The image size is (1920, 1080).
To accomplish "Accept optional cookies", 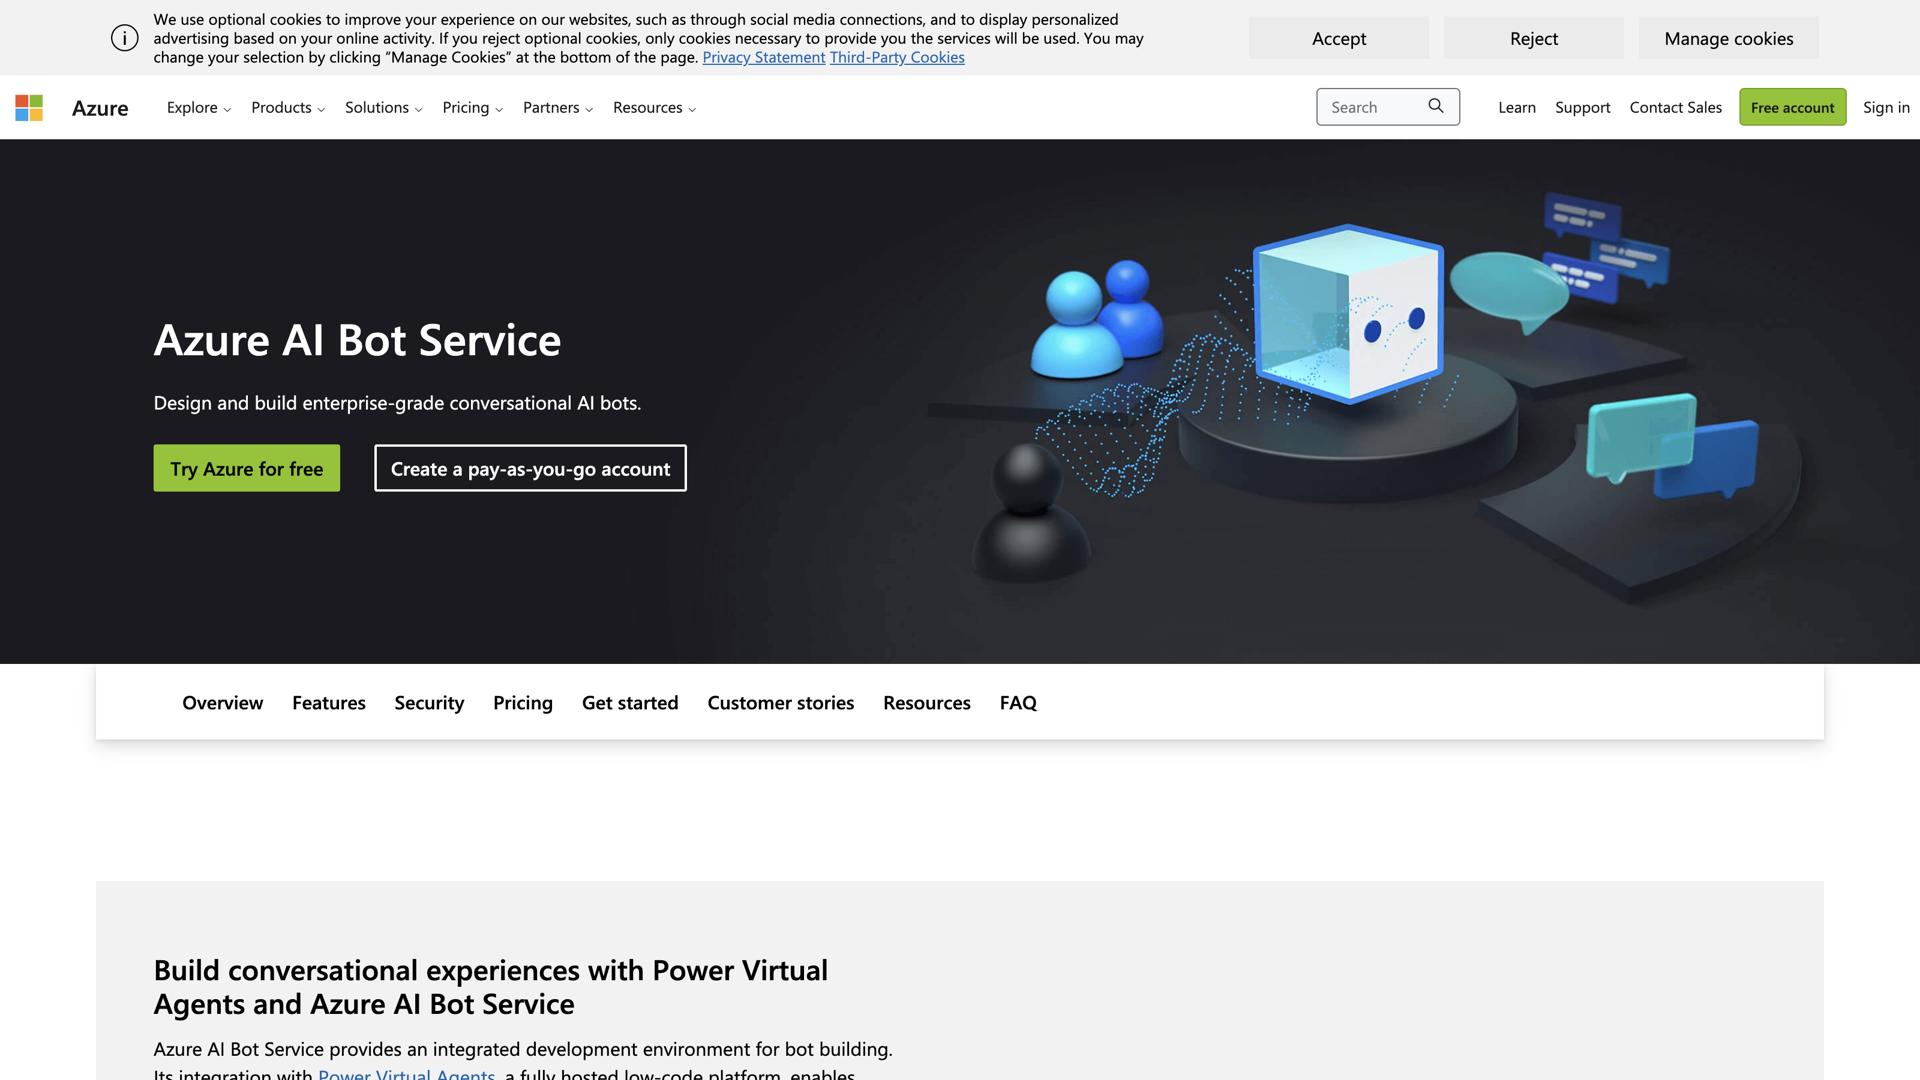I will [x=1338, y=38].
